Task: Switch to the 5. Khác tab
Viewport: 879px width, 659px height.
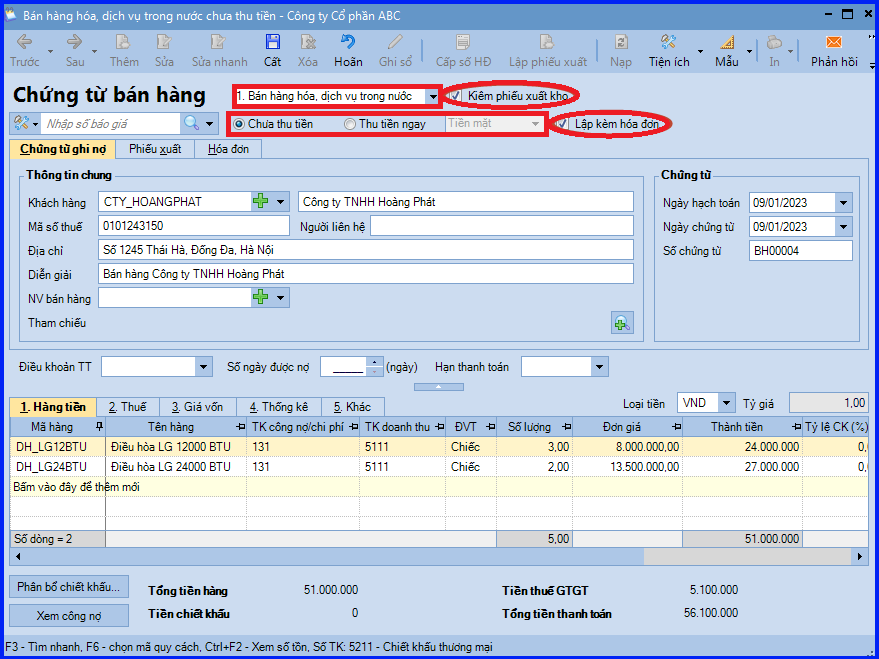Action: coord(353,407)
